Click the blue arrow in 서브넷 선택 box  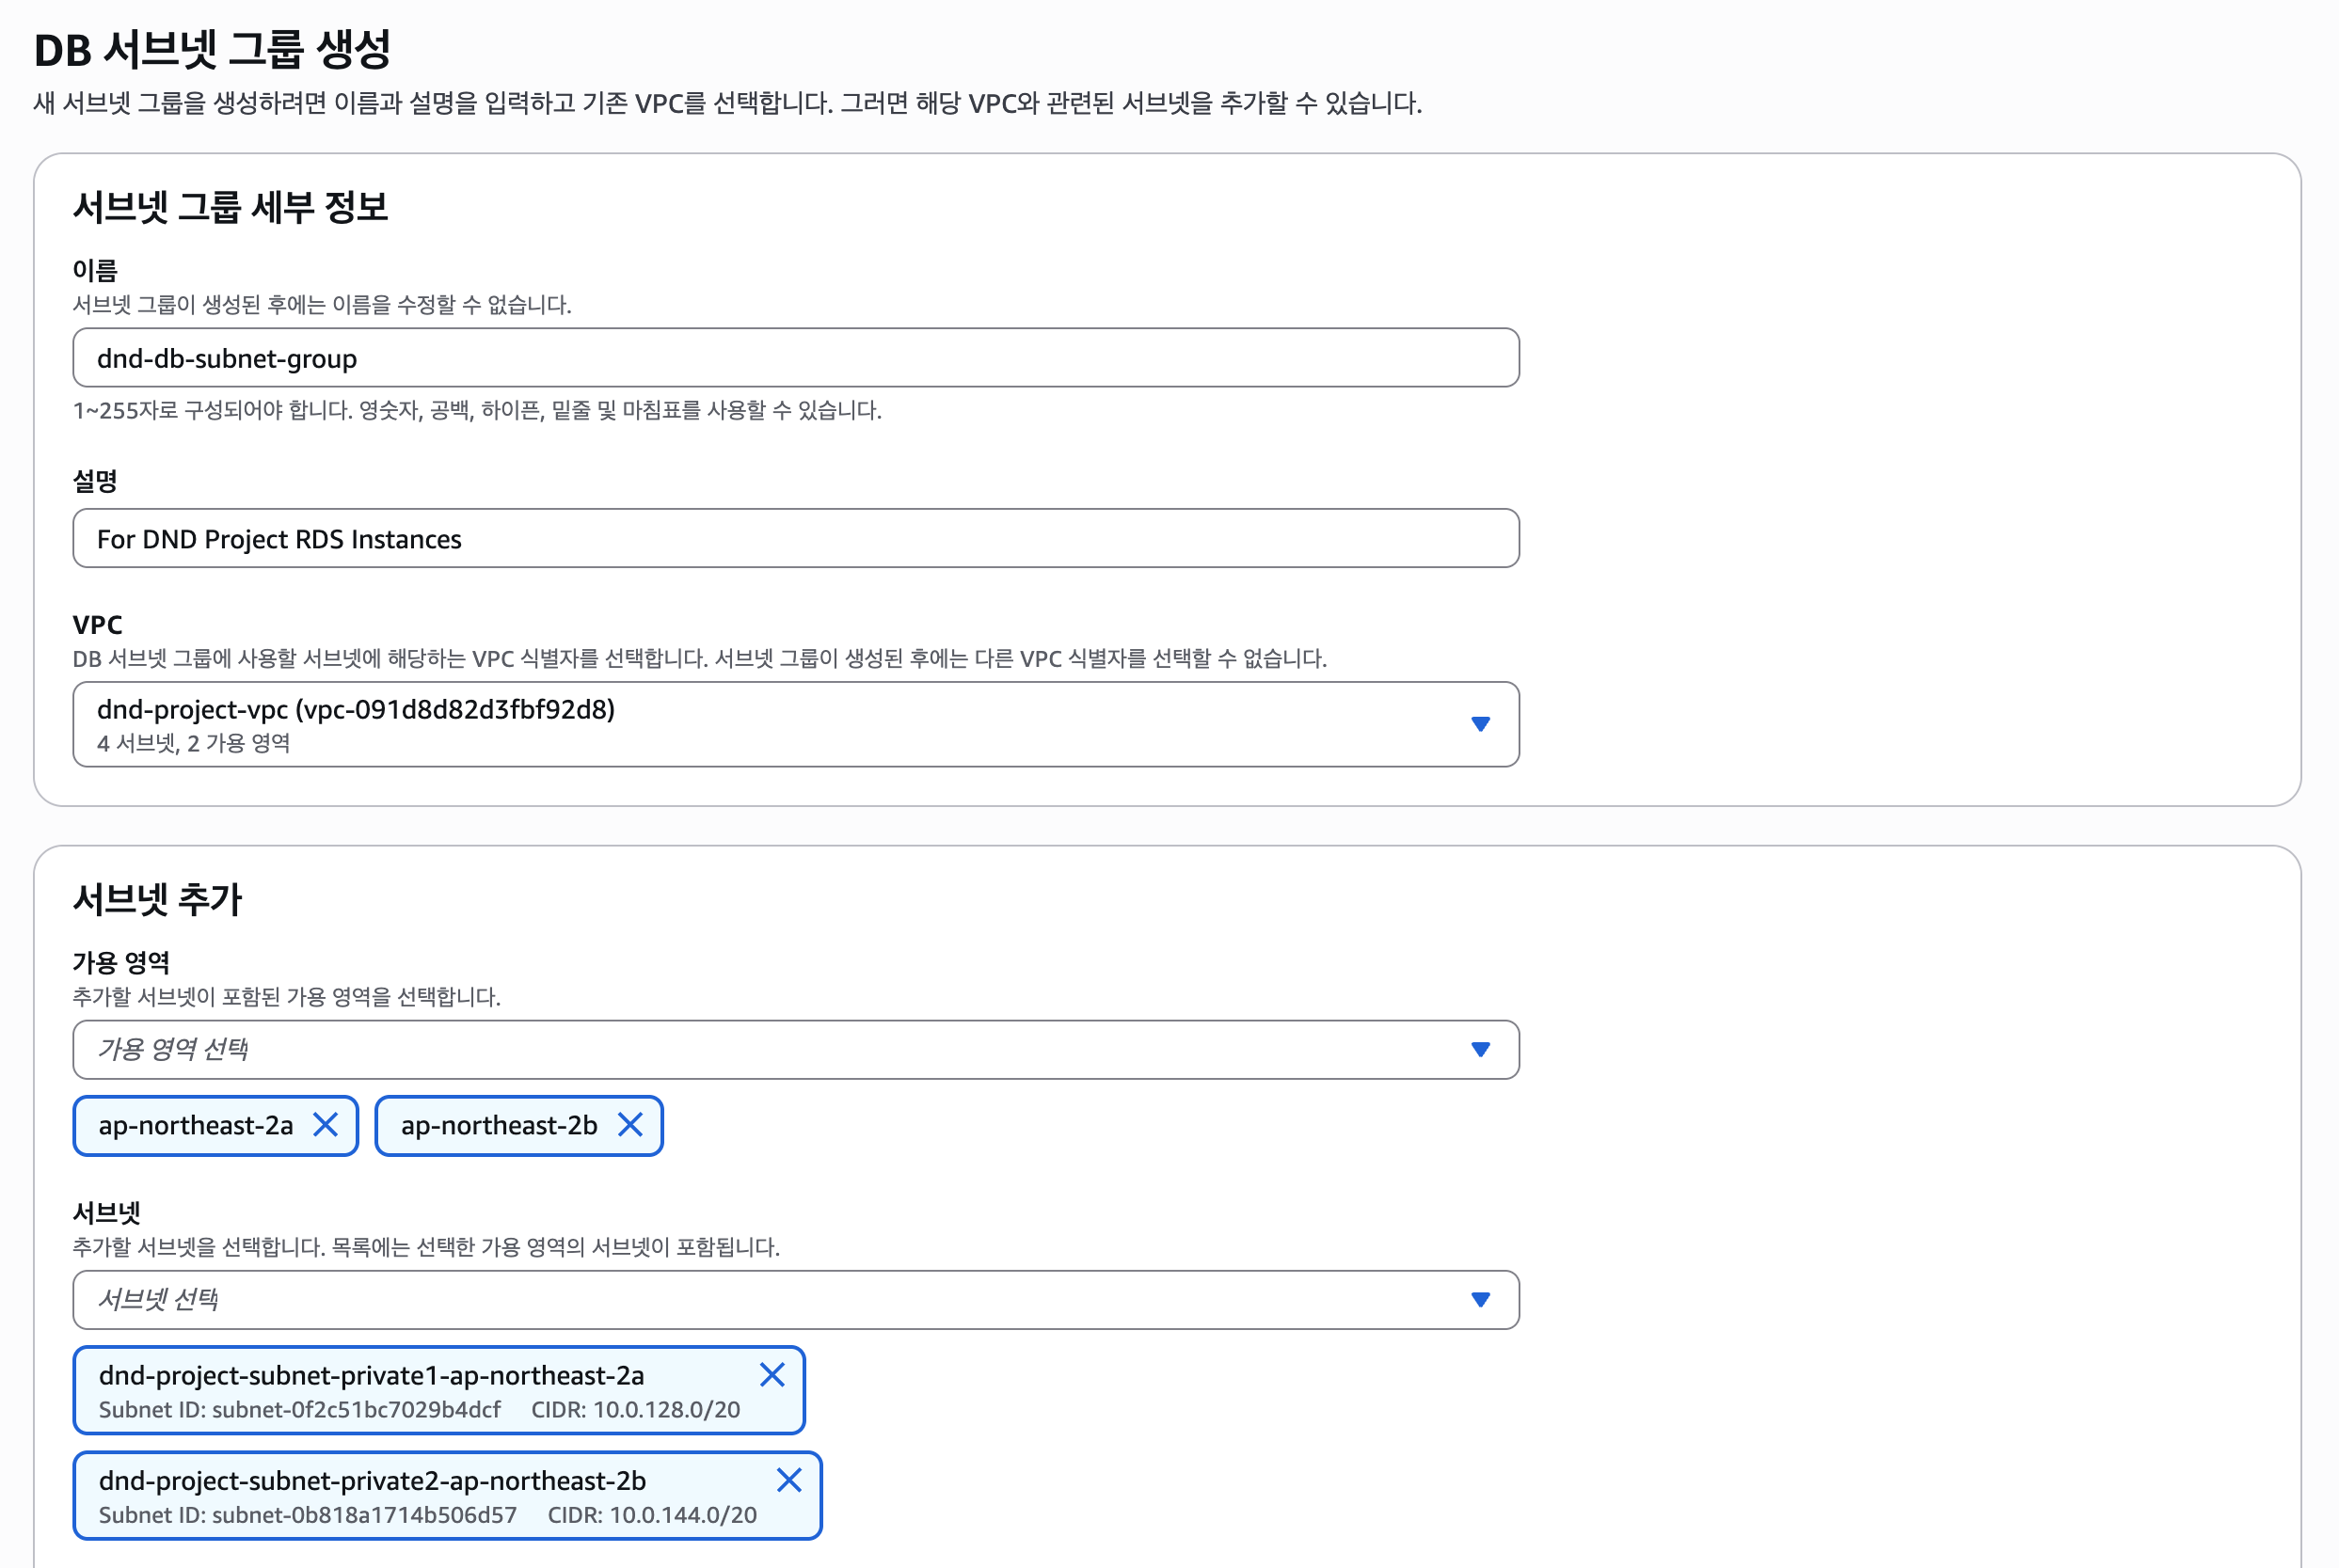tap(1480, 1299)
